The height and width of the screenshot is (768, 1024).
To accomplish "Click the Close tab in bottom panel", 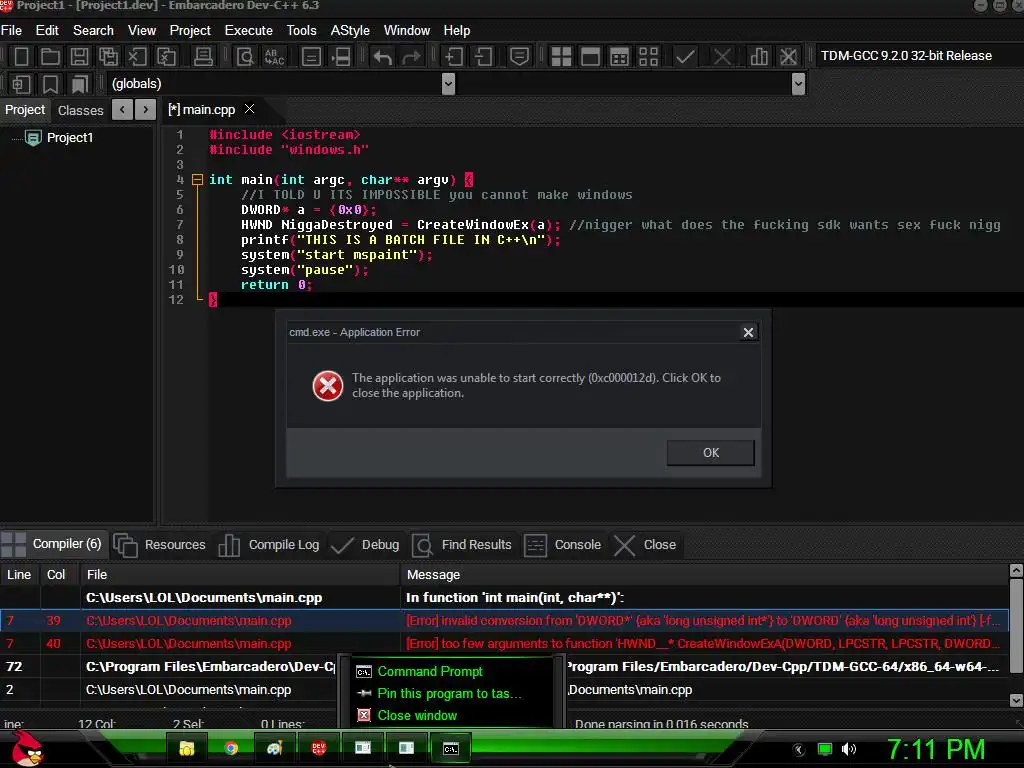I will [645, 545].
